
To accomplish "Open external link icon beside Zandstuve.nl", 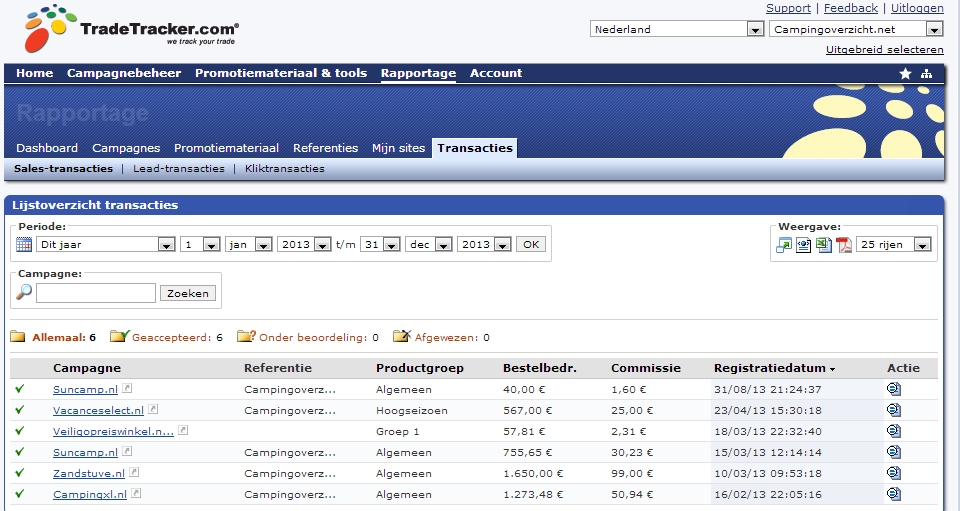I will (x=134, y=472).
